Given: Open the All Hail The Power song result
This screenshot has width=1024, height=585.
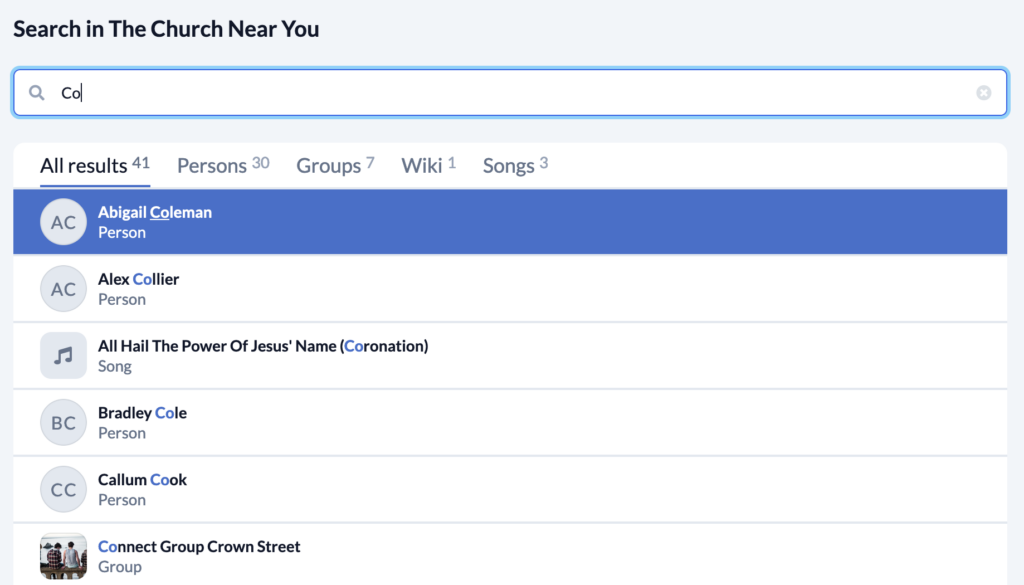Looking at the screenshot, I should pyautogui.click(x=510, y=356).
